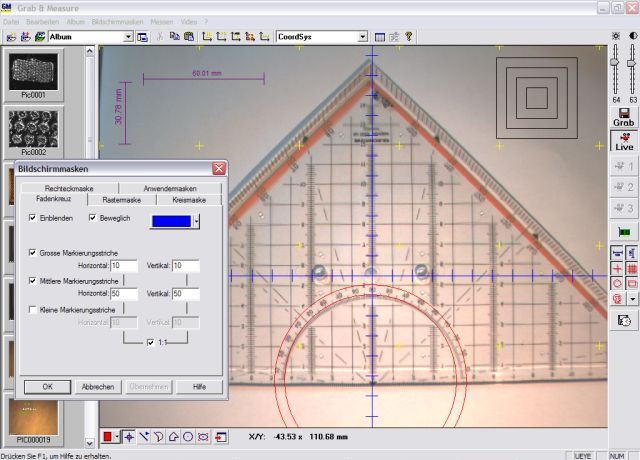Image resolution: width=640 pixels, height=460 pixels.
Task: Click the Abbrechen button
Action: (x=98, y=386)
